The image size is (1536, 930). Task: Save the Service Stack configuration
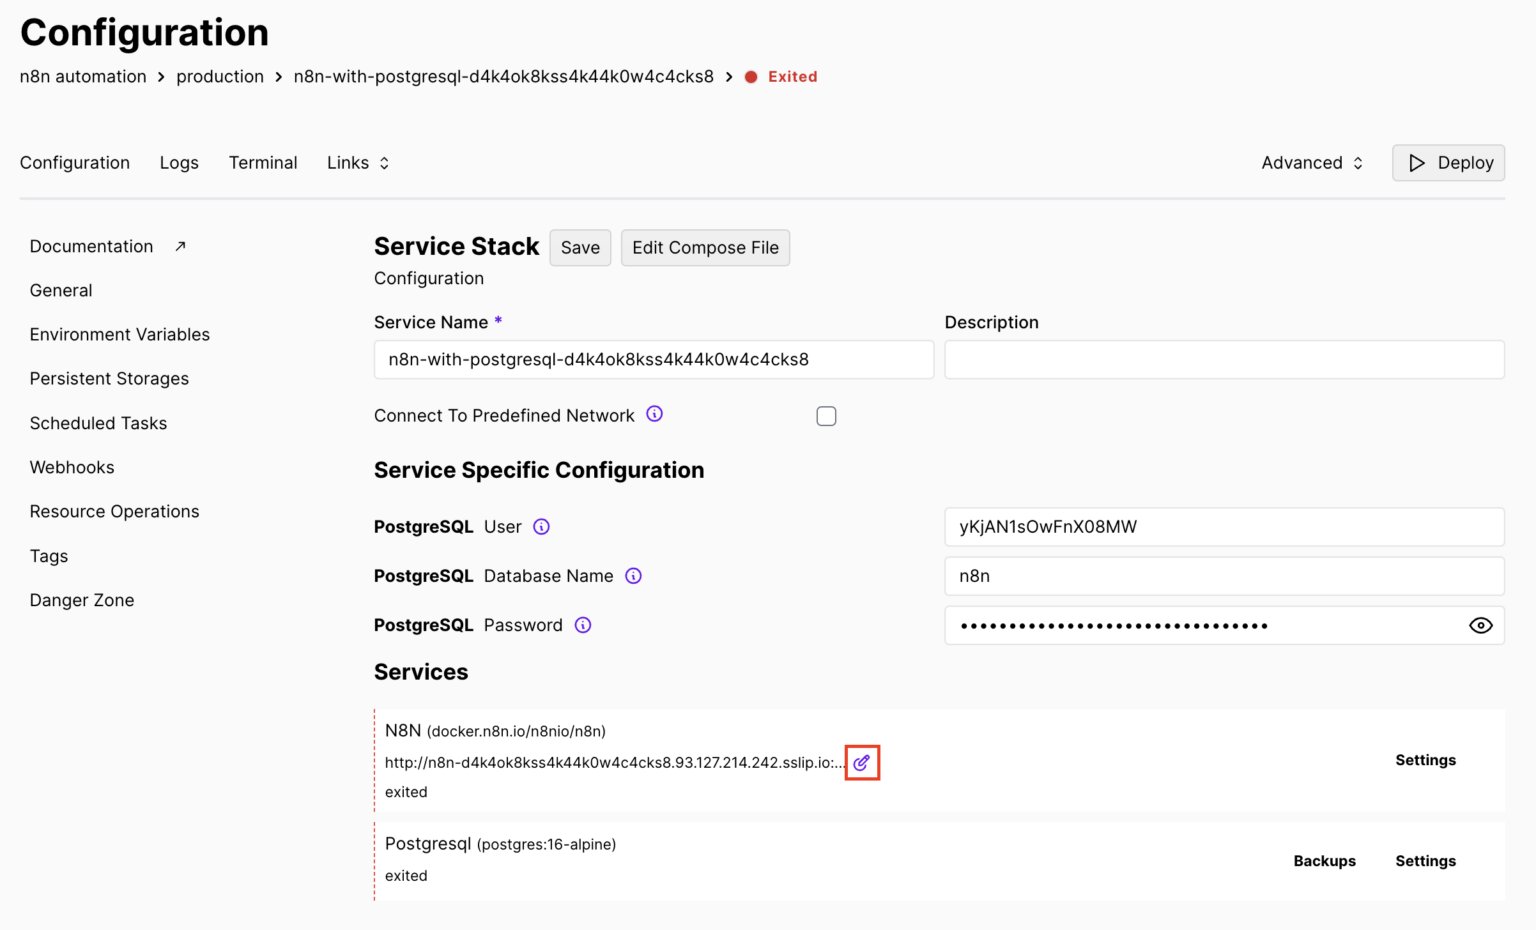(580, 247)
